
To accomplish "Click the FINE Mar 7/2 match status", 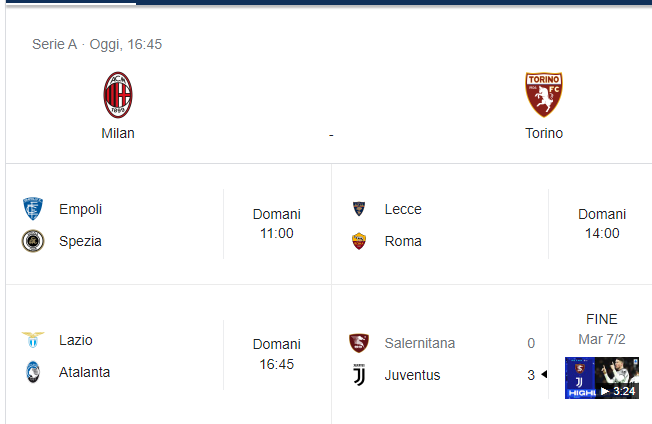I will coord(602,329).
